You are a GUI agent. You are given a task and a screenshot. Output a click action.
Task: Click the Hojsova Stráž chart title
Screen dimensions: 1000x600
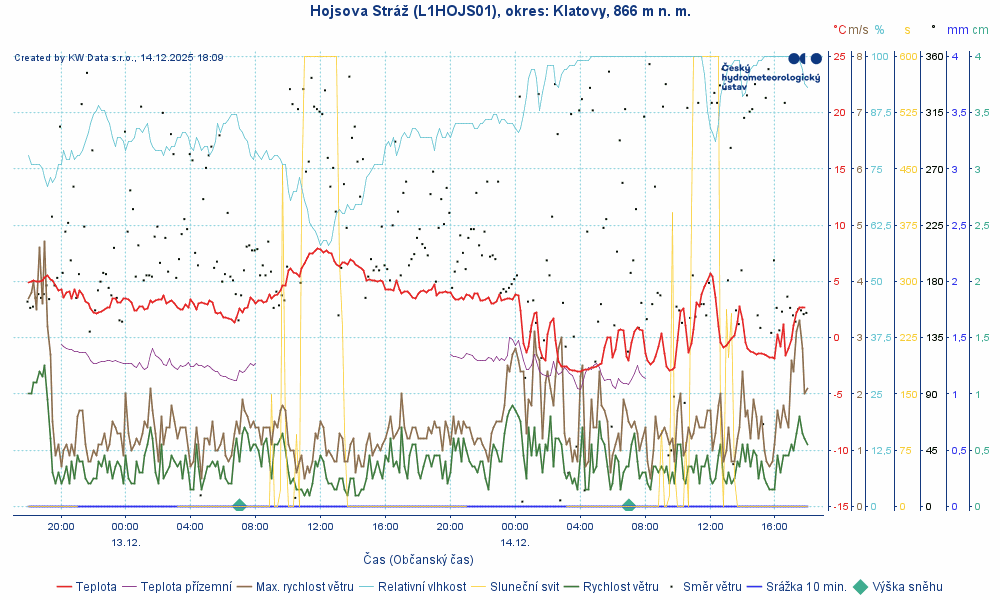pos(499,11)
